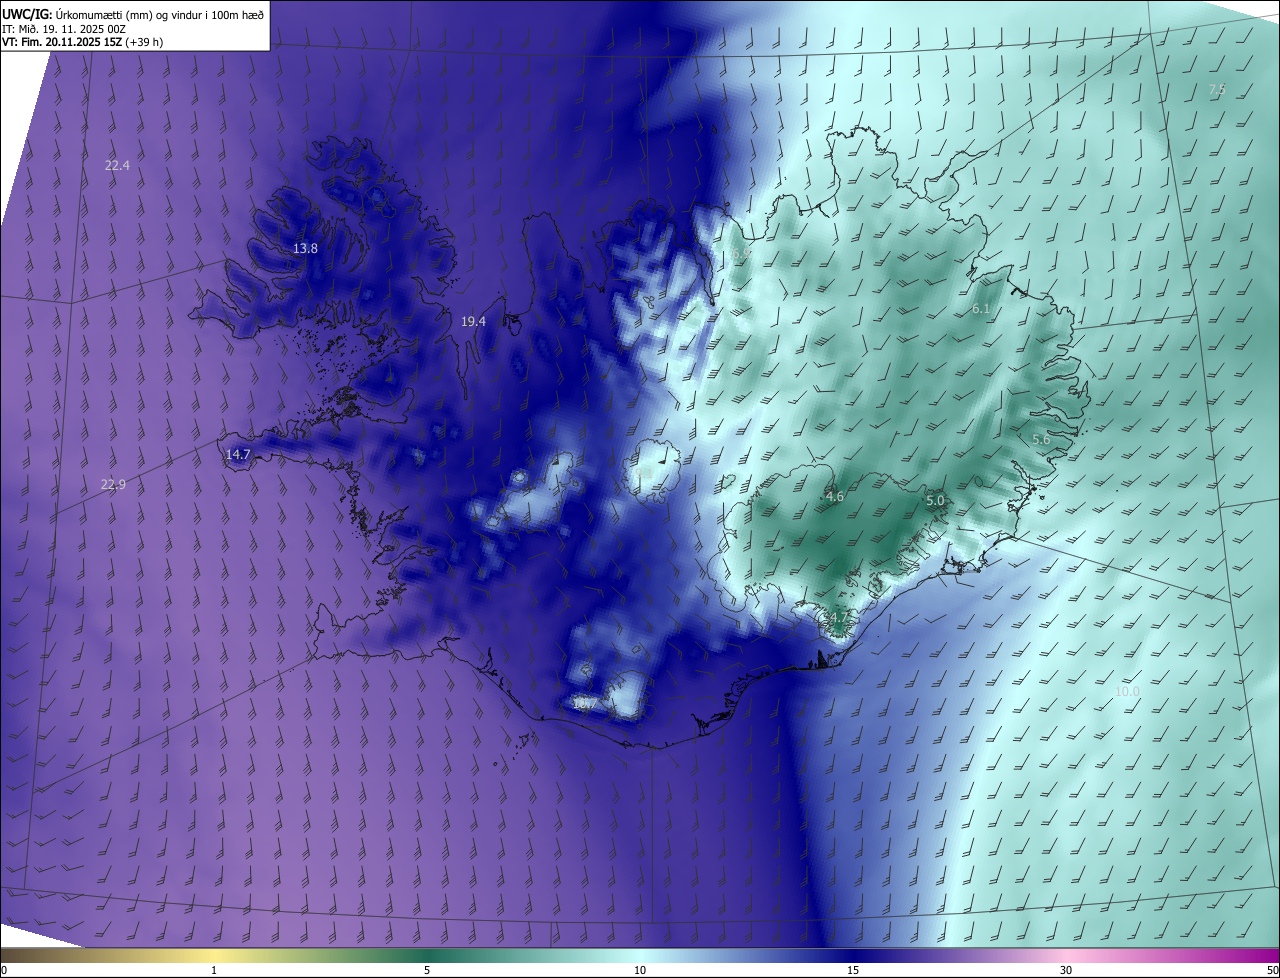Pick the 14.7 value on the peninsula
This screenshot has height=978, width=1280.
pyautogui.click(x=237, y=454)
